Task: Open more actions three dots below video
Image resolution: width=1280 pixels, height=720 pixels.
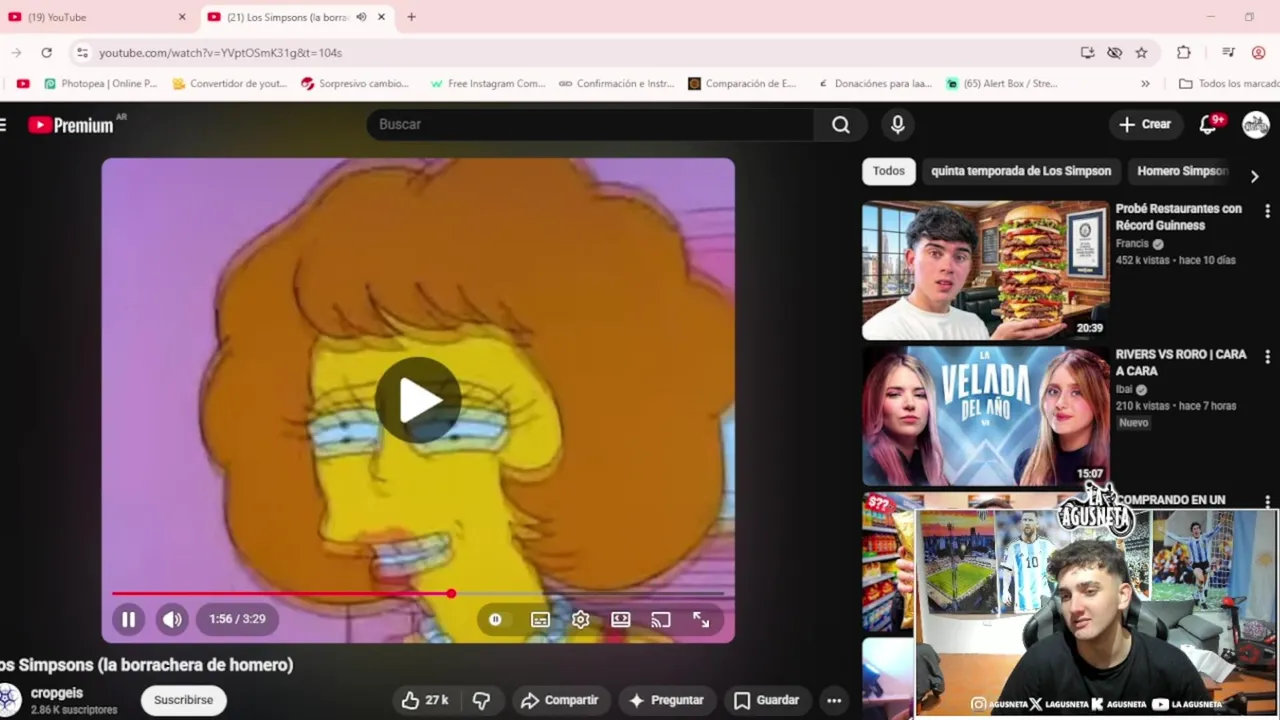Action: (834, 700)
